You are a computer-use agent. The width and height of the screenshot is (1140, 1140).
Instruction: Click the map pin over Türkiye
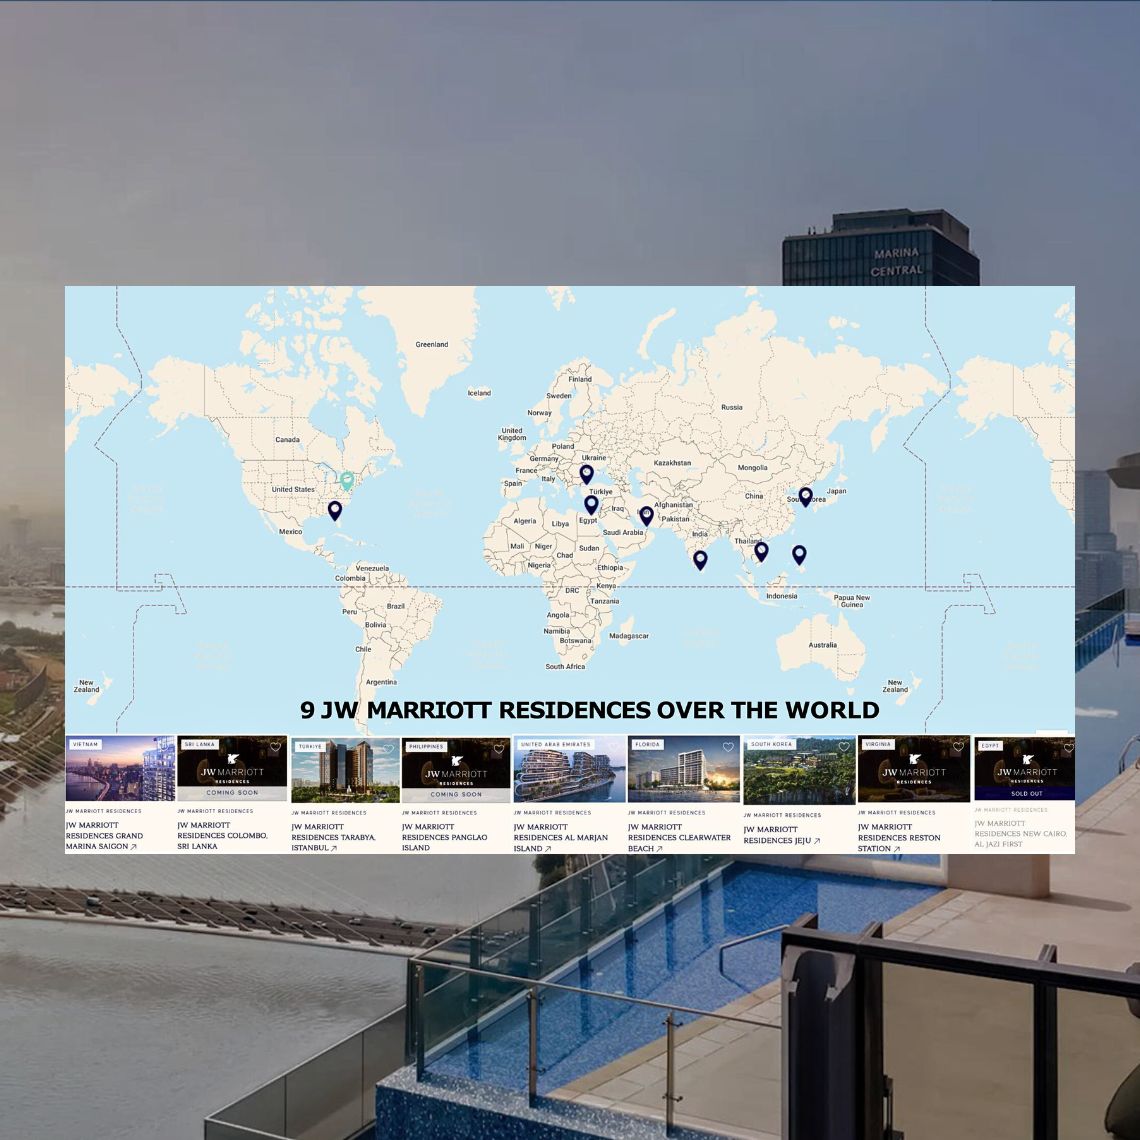point(586,474)
